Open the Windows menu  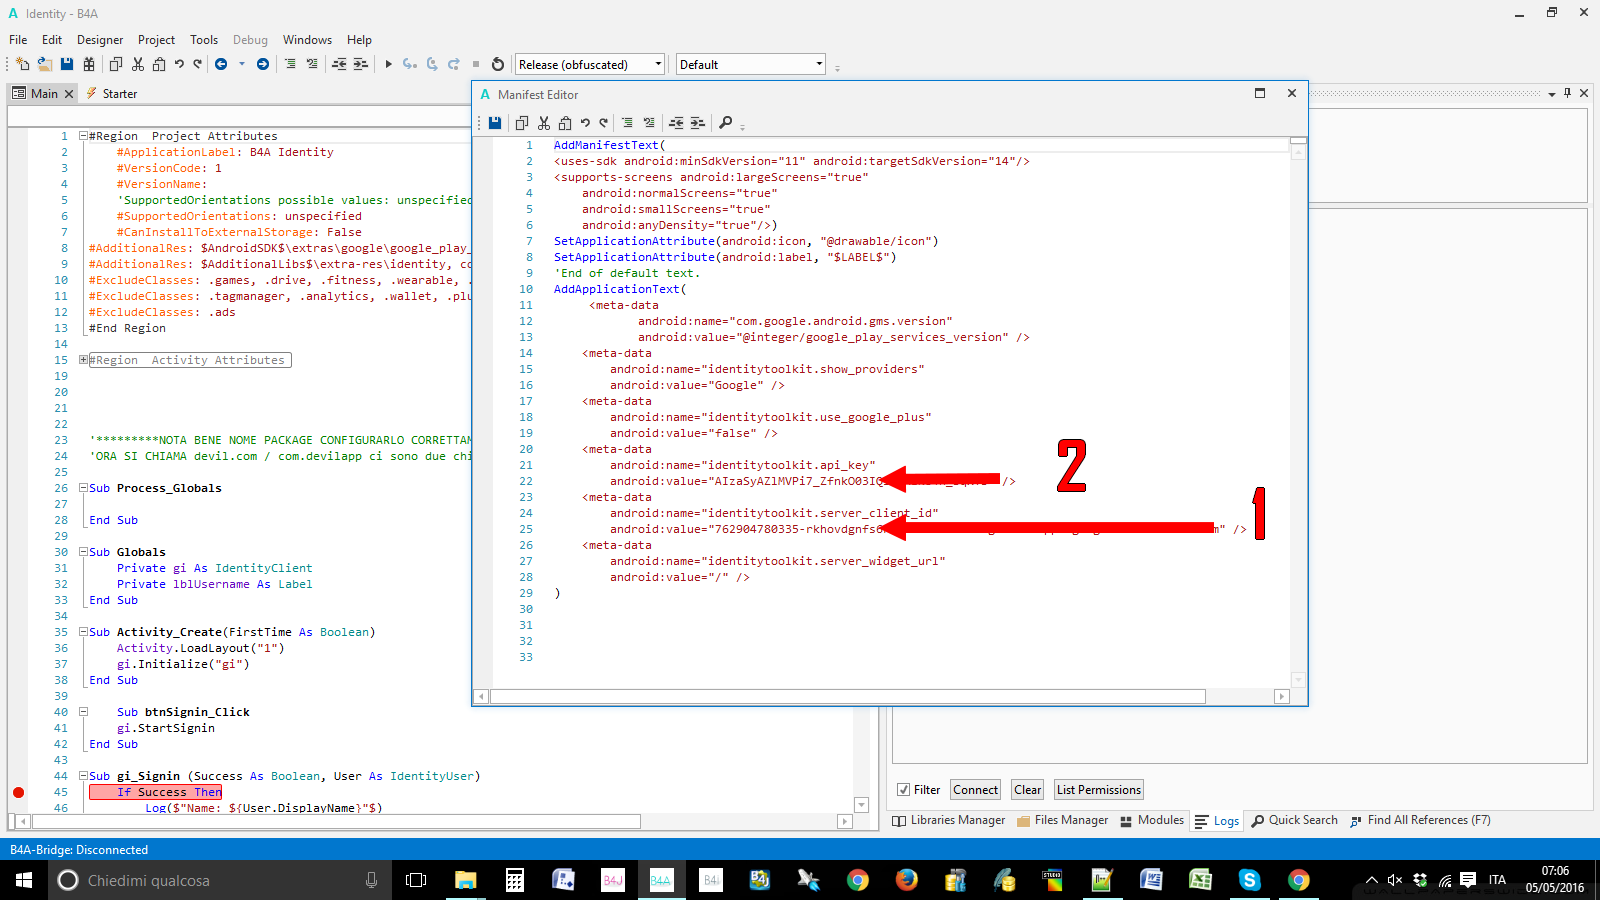[307, 40]
